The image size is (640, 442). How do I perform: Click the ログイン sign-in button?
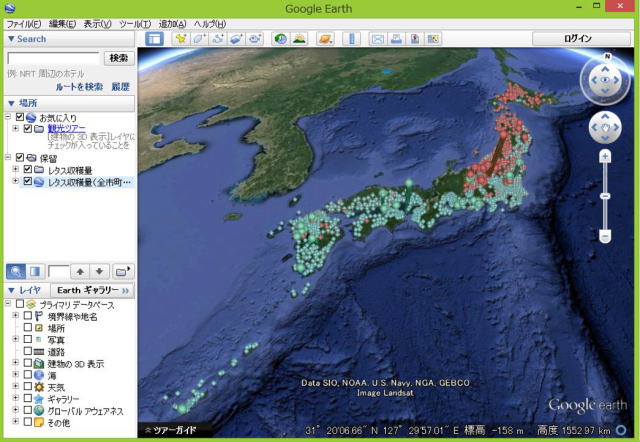578,39
